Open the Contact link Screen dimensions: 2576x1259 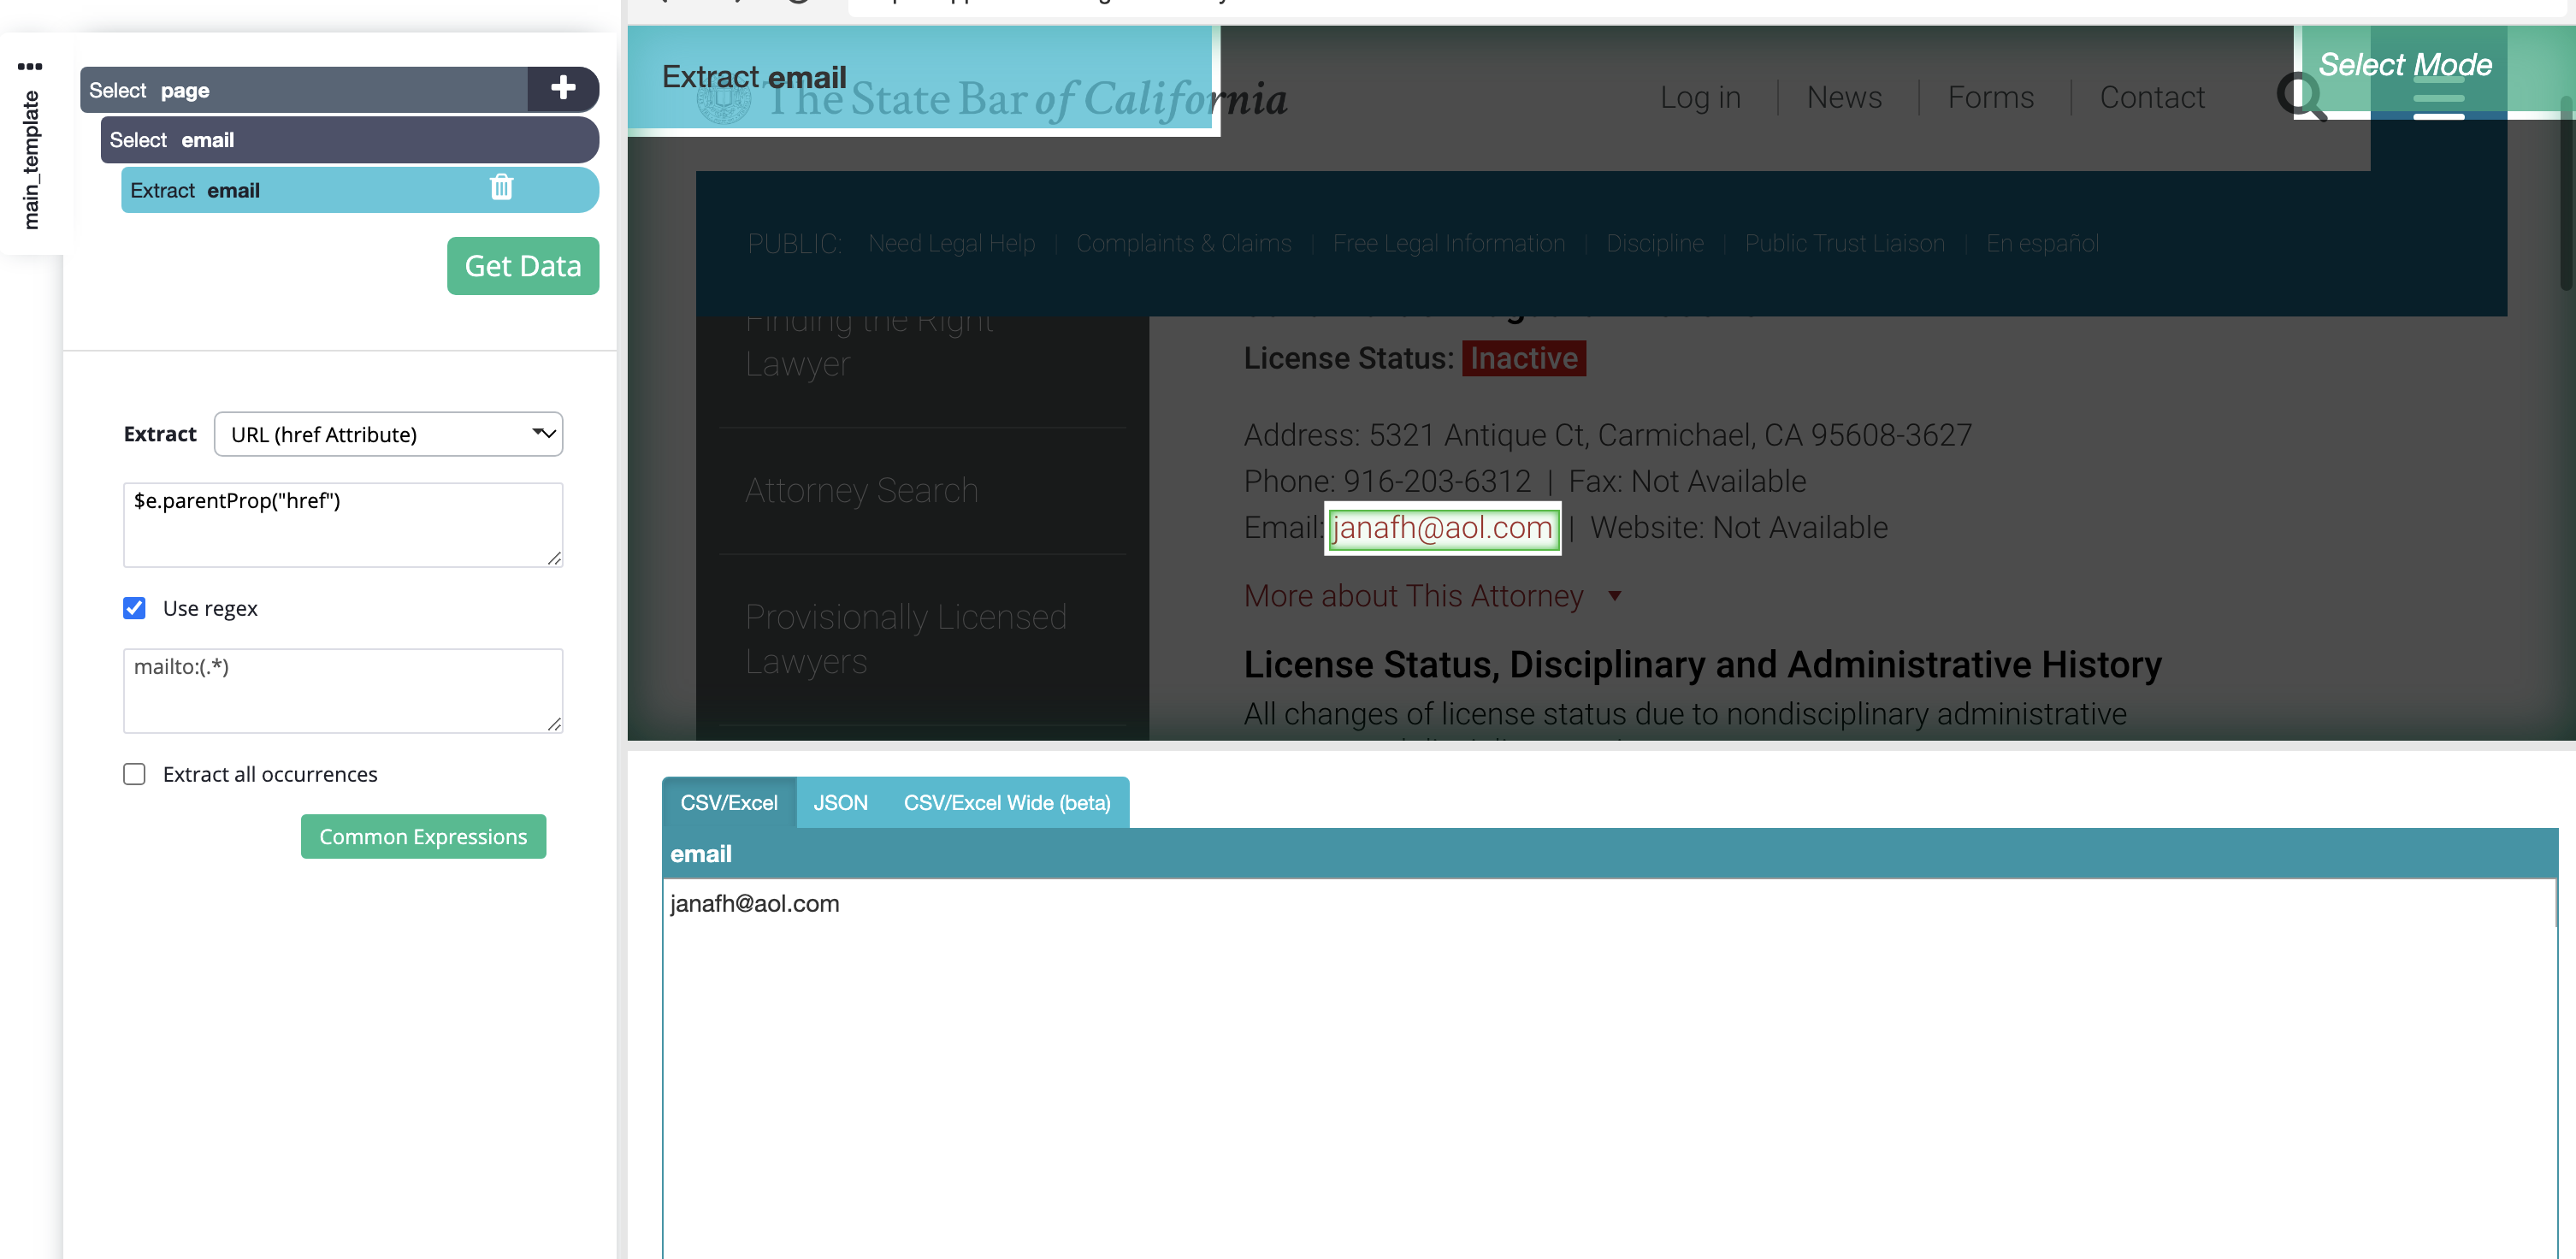pyautogui.click(x=2152, y=97)
